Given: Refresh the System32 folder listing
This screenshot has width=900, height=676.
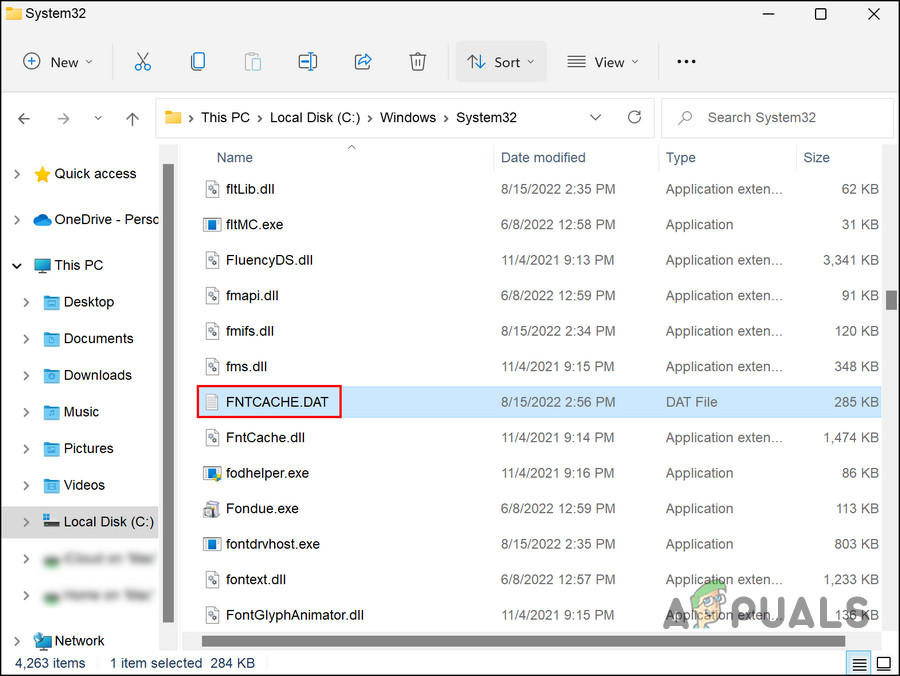Looking at the screenshot, I should [x=634, y=118].
